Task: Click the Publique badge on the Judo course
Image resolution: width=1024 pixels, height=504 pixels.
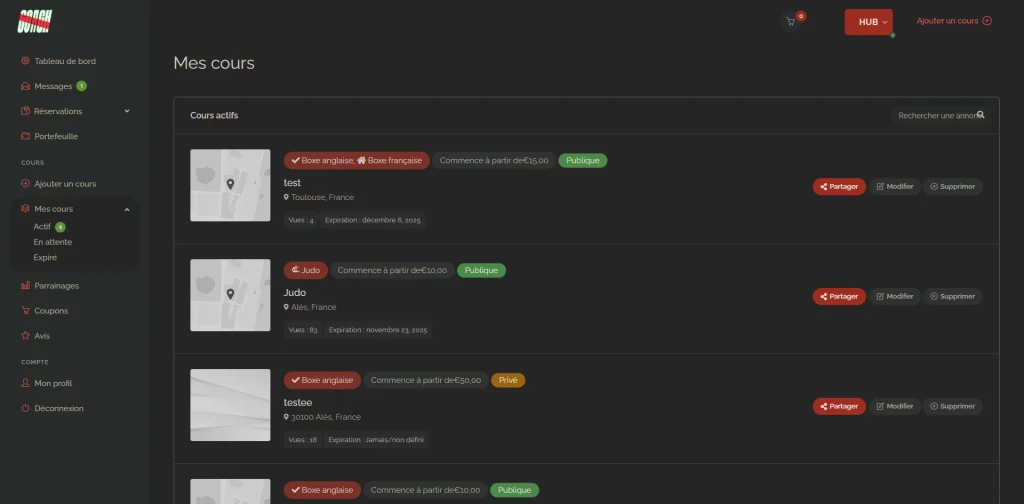Action: (481, 270)
